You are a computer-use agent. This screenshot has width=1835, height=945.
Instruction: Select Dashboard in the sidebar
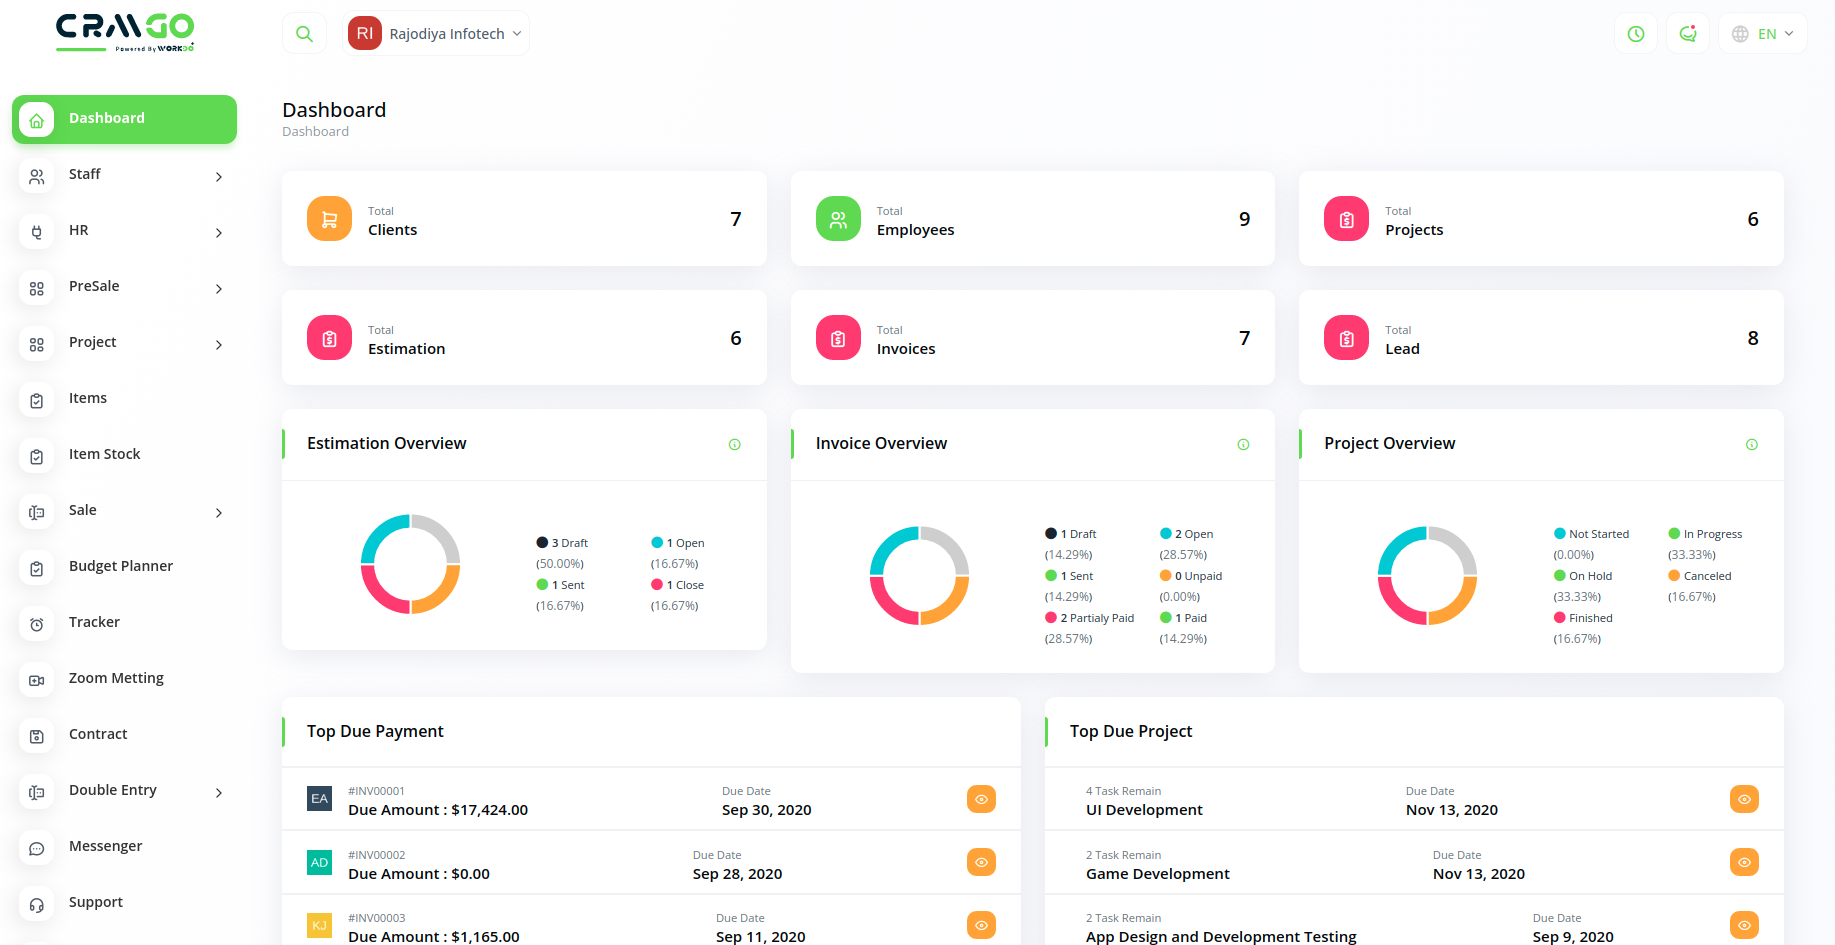124,119
